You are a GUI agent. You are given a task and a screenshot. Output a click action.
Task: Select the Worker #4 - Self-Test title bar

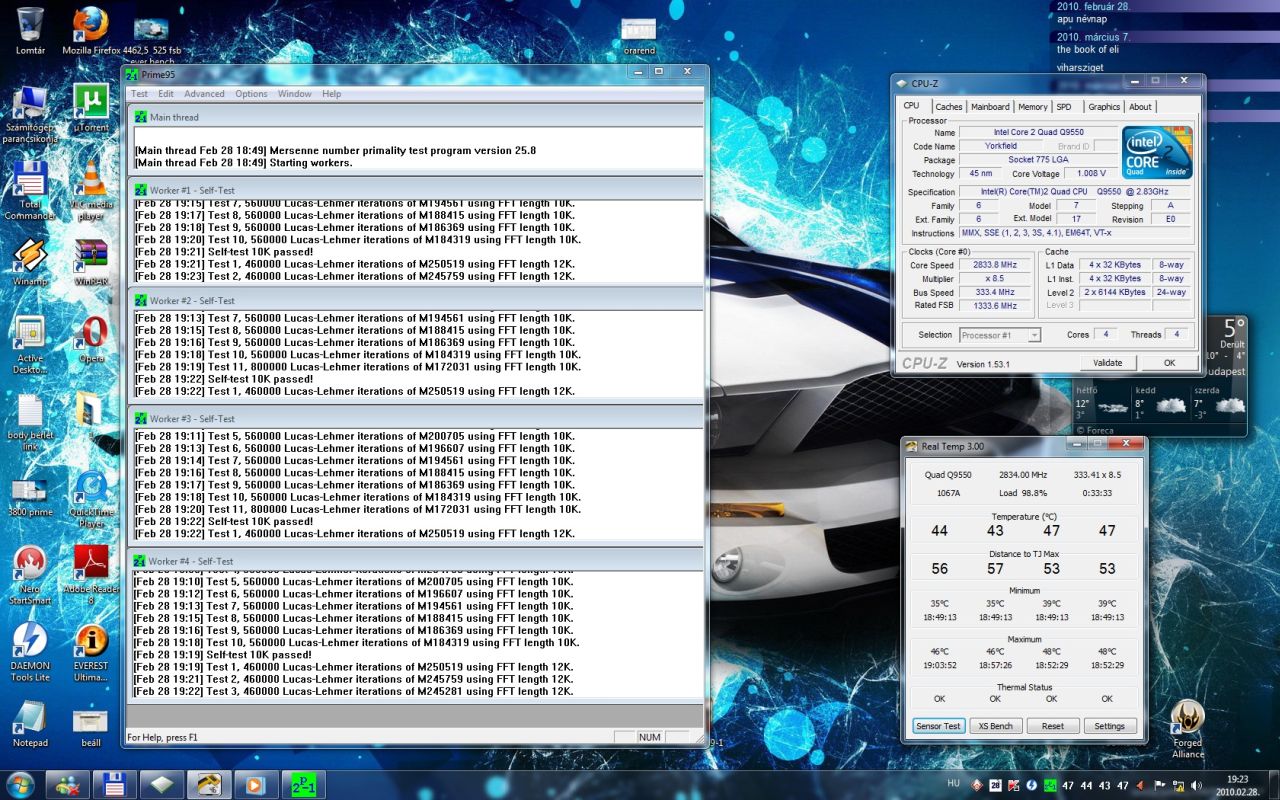click(417, 561)
